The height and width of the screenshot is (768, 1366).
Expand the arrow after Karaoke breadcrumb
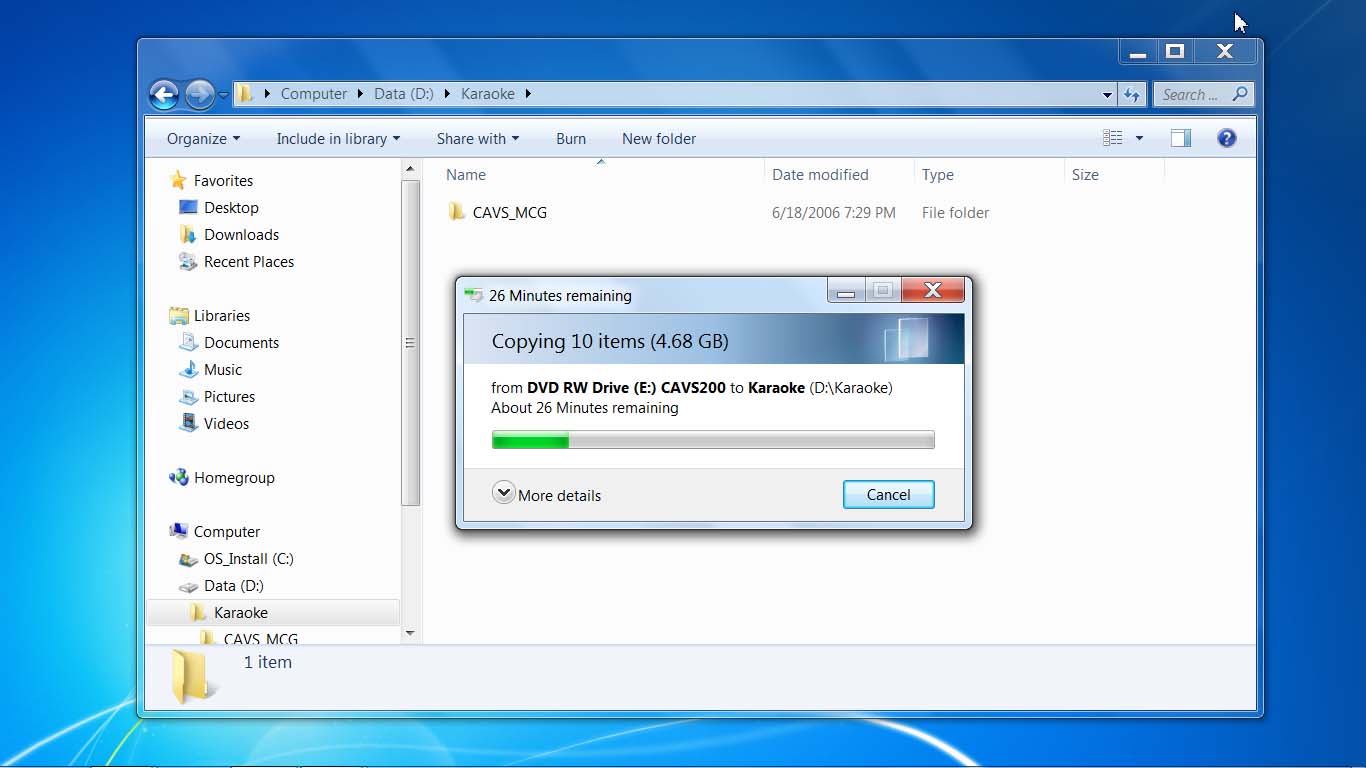pos(528,94)
